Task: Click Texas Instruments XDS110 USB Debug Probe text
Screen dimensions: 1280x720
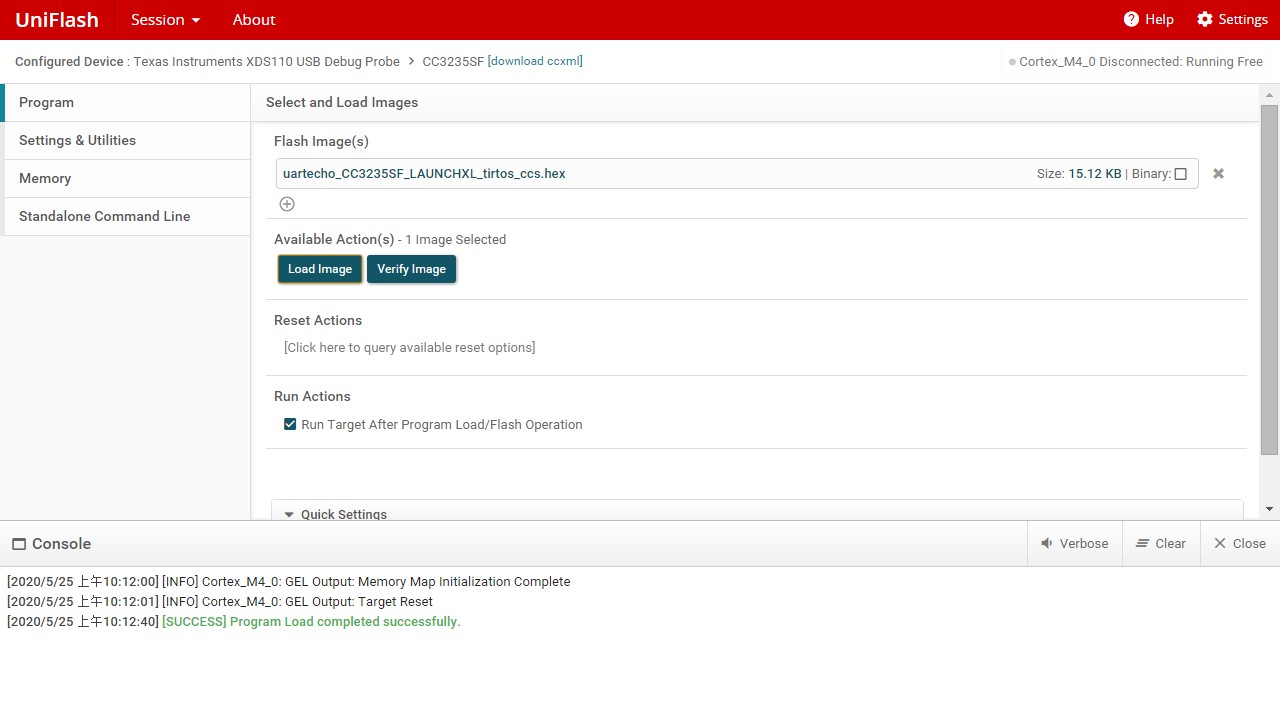Action: click(x=266, y=62)
